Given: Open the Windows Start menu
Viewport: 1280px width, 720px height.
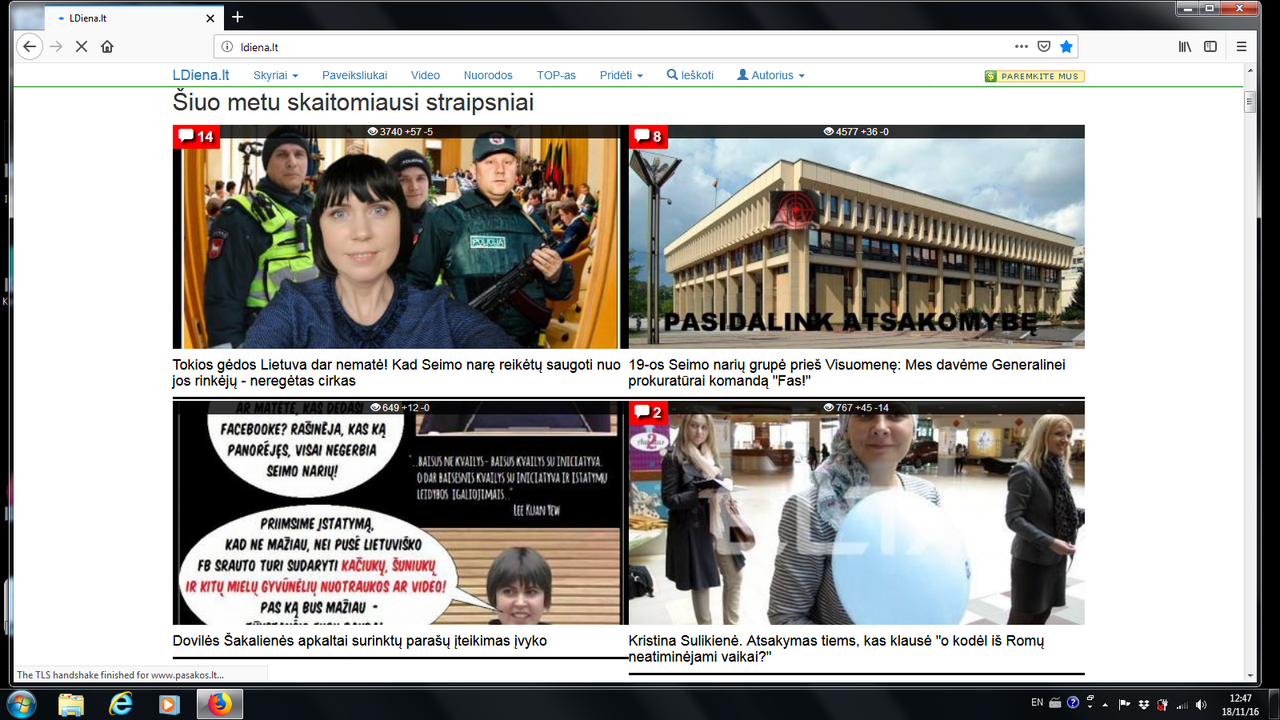Looking at the screenshot, I should 20,704.
